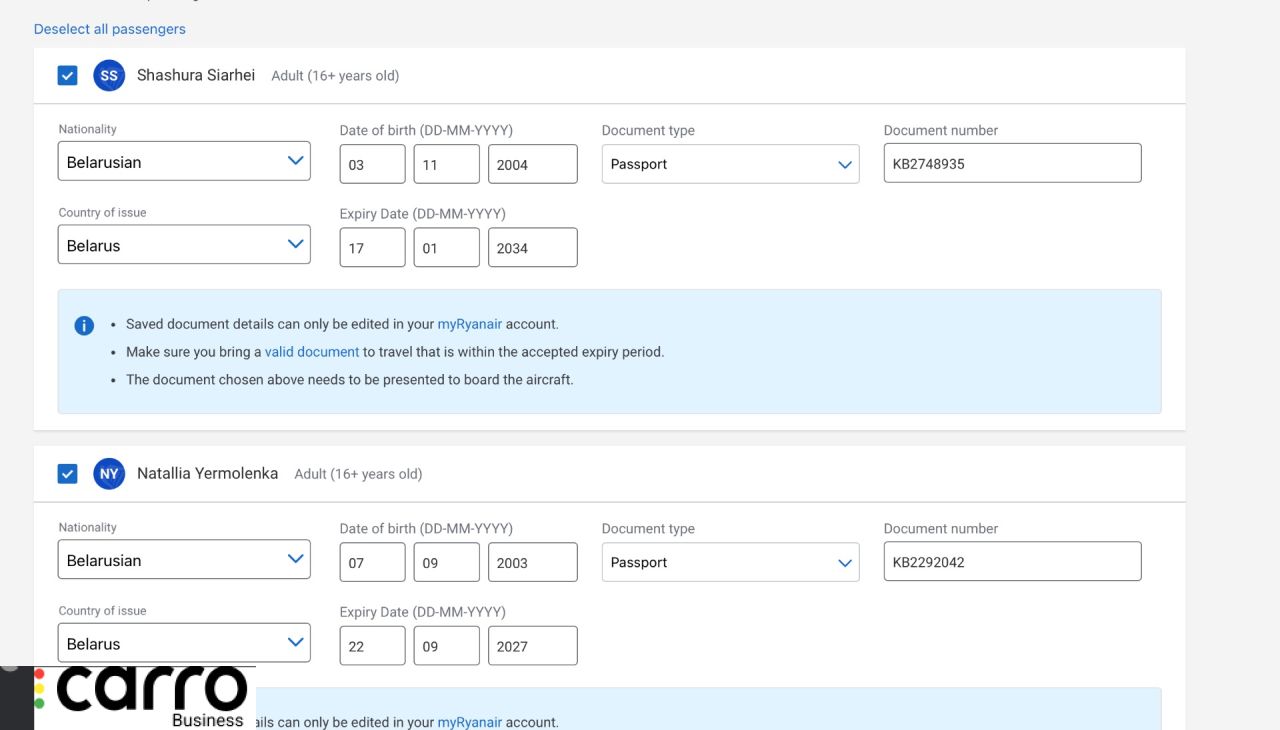Expand Document type dropdown for Natallia Yermolenka
Screen dimensions: 1280x730
(730, 562)
